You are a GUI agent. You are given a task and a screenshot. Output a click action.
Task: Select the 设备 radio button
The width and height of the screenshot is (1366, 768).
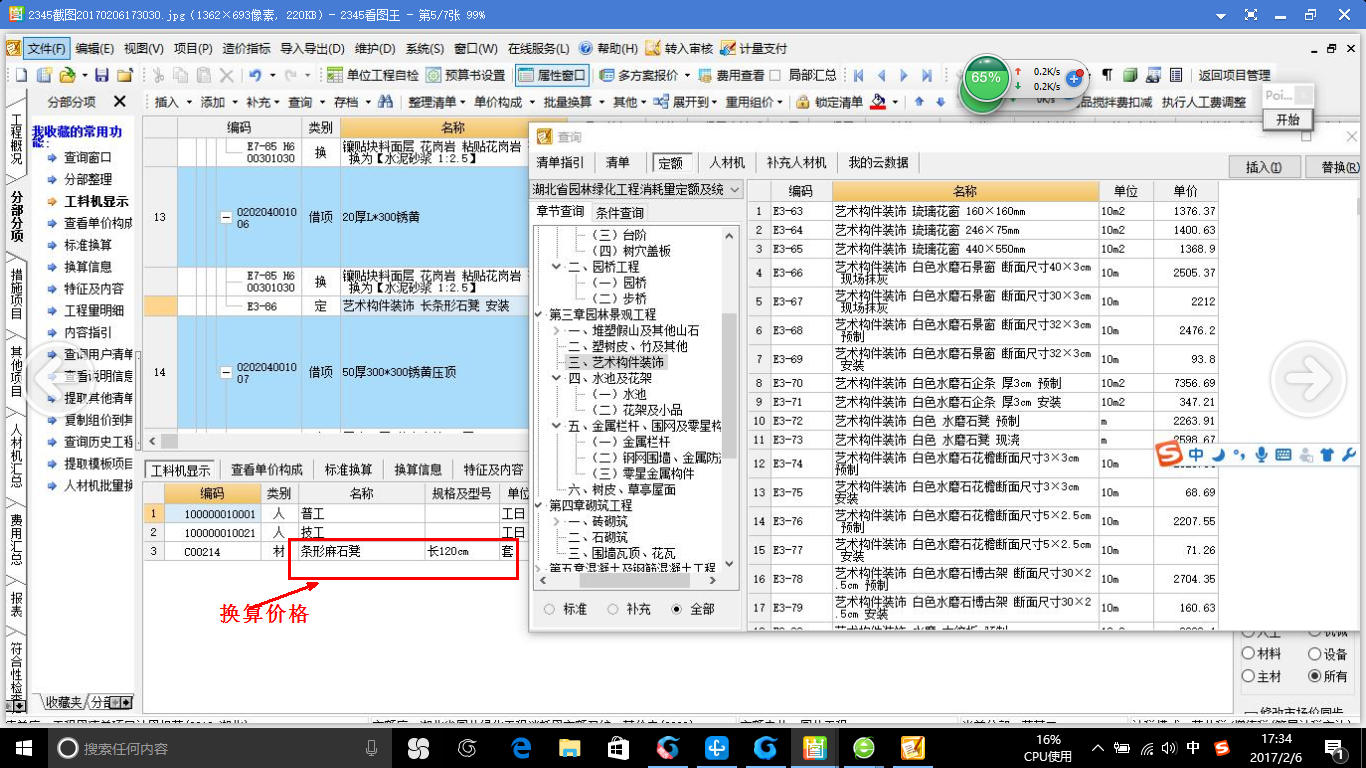[1314, 654]
